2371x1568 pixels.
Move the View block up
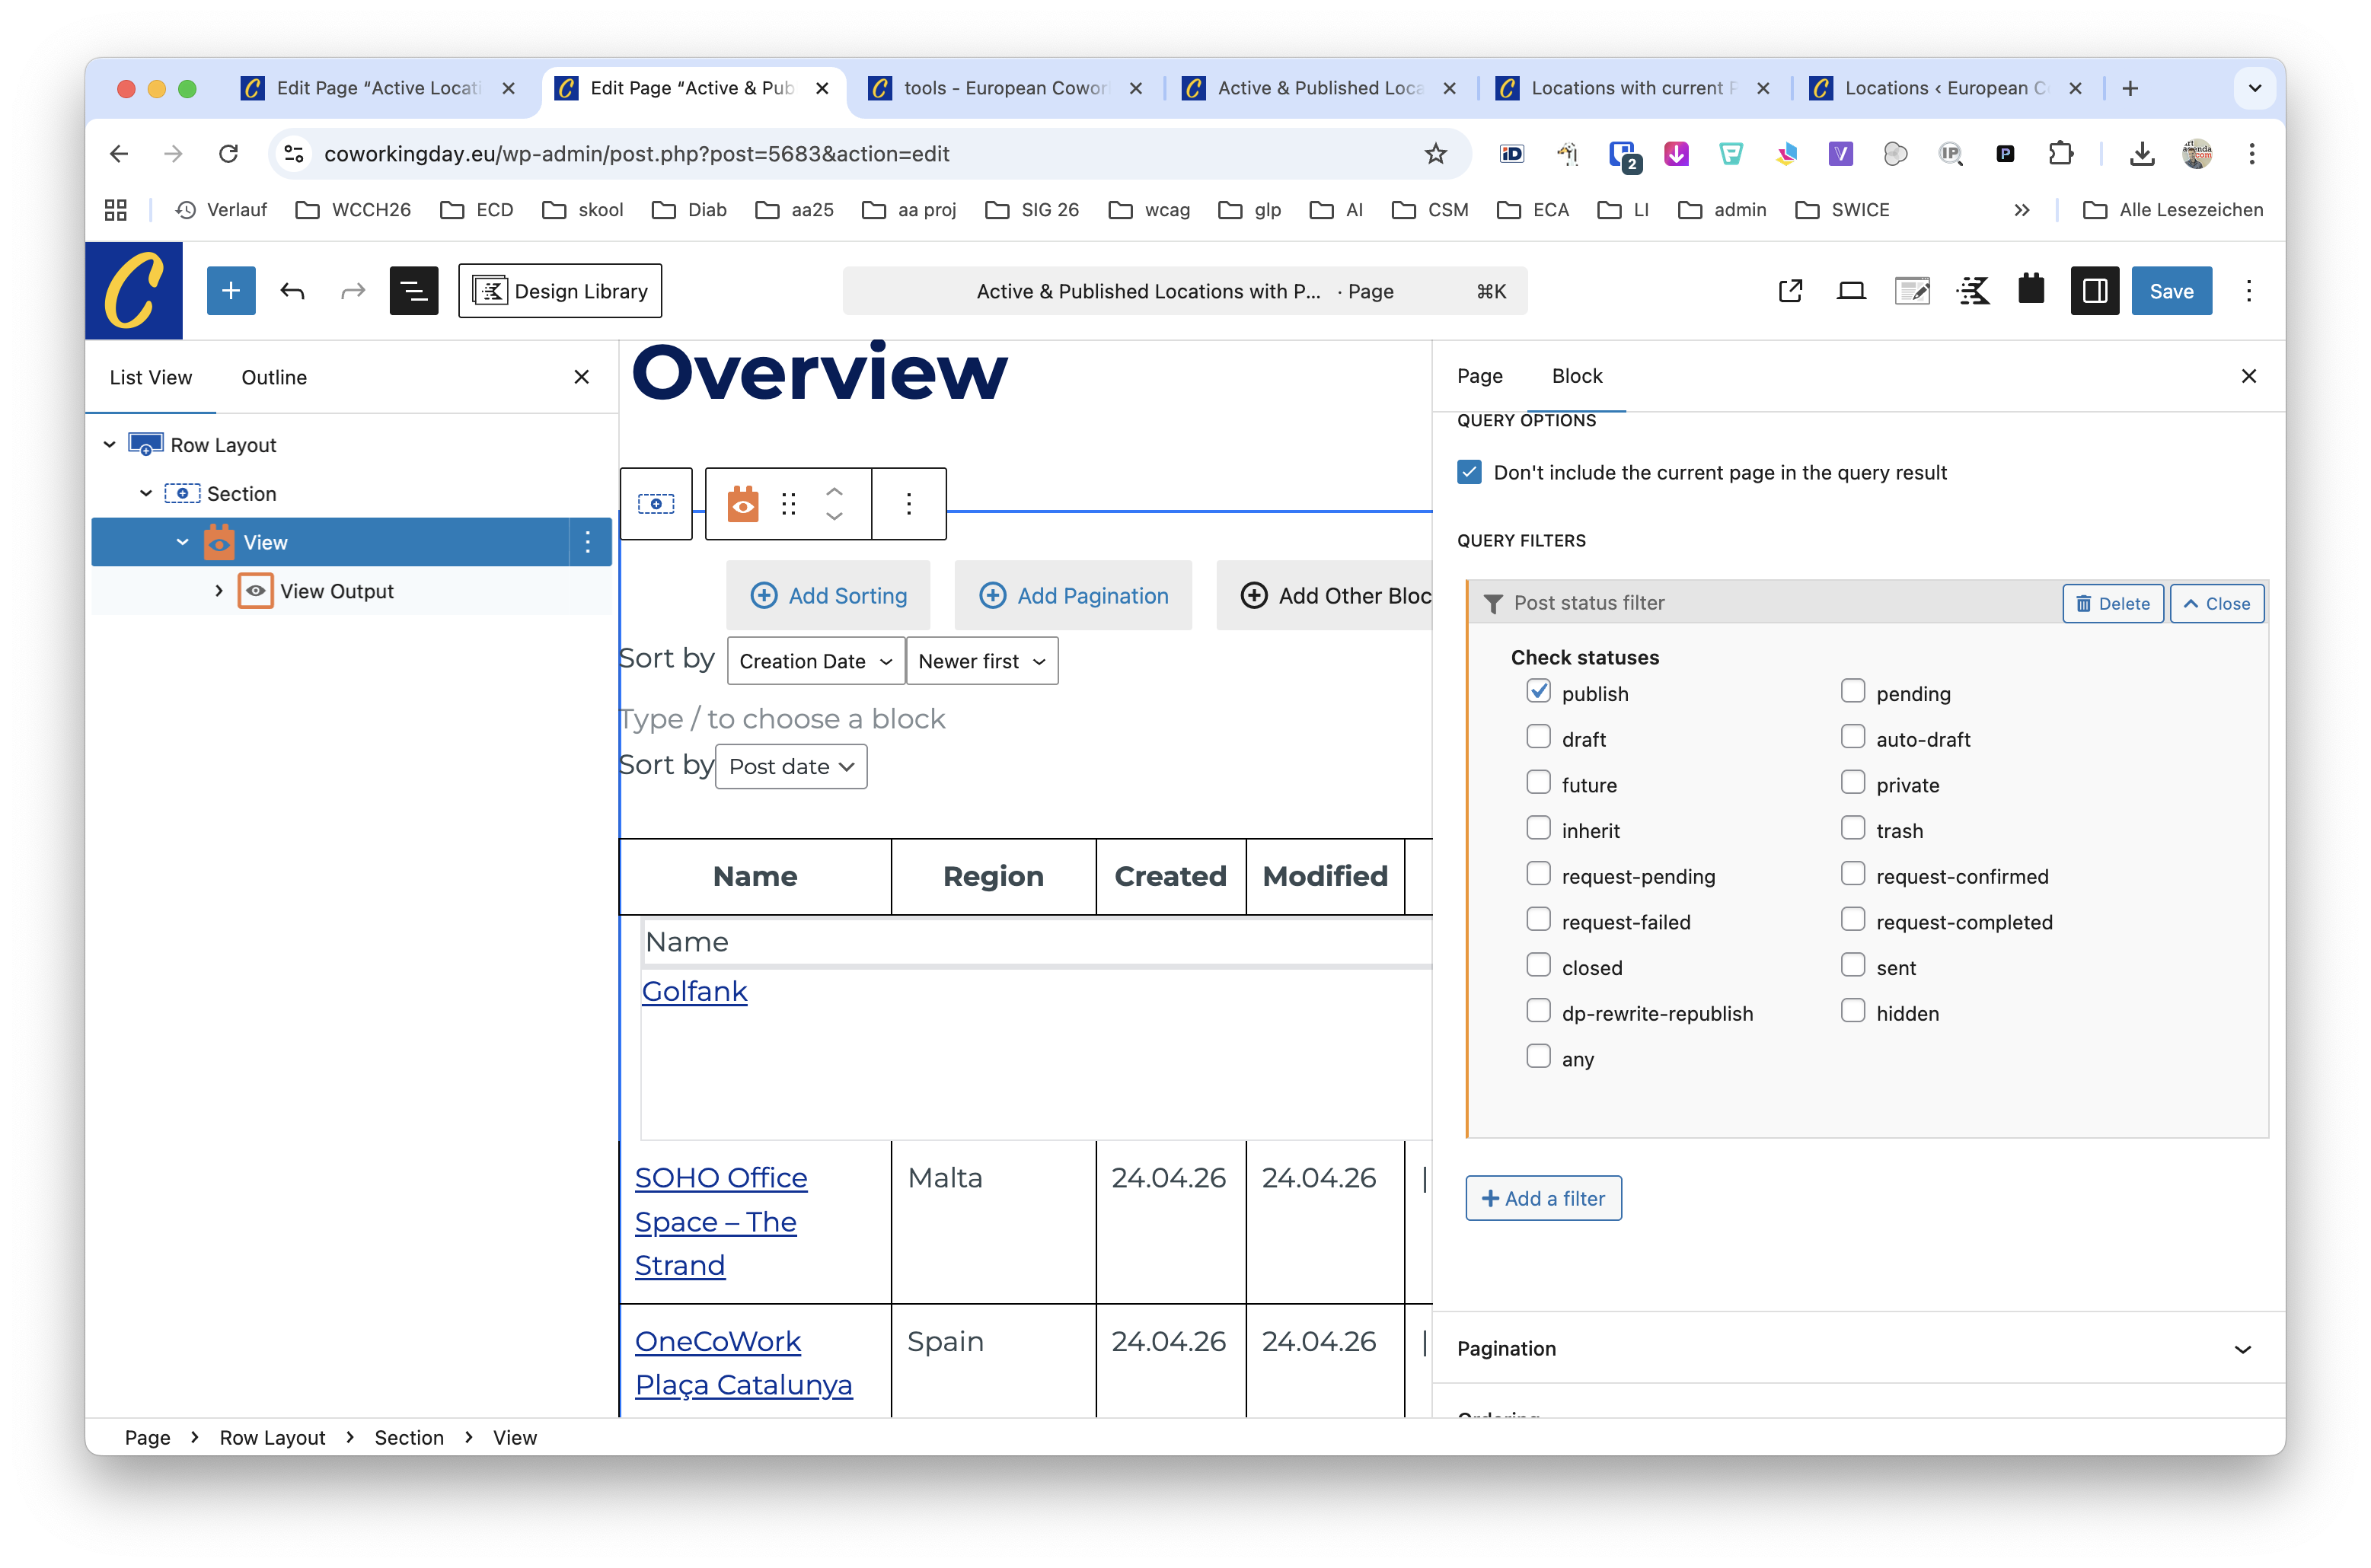834,491
